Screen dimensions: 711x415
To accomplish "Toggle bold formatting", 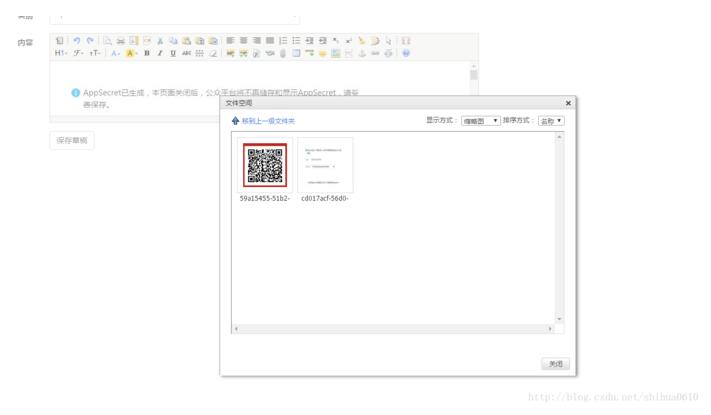I will [x=147, y=53].
